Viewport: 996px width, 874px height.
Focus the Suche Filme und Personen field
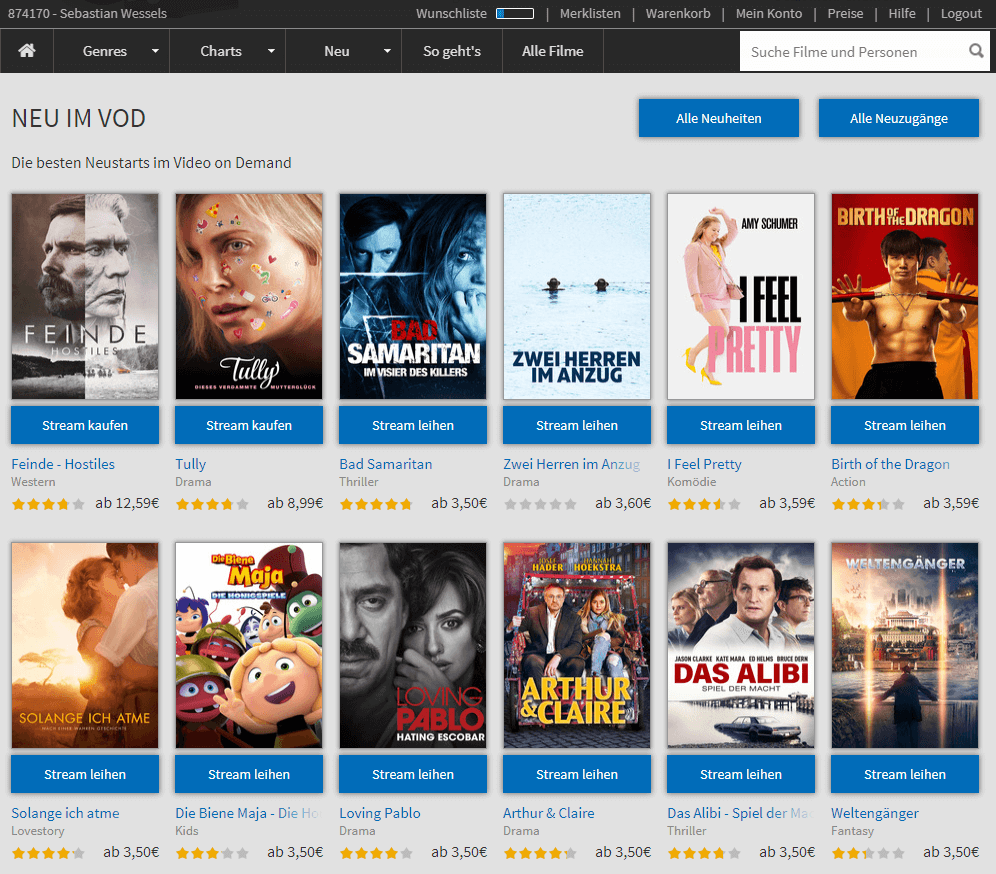[x=854, y=51]
